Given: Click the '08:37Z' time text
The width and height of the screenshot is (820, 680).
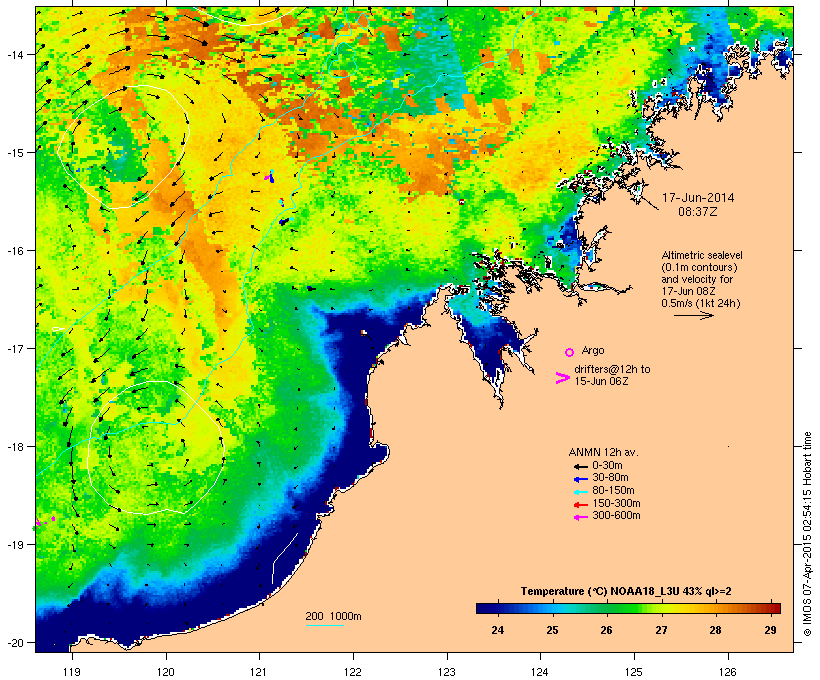Looking at the screenshot, I should [698, 212].
